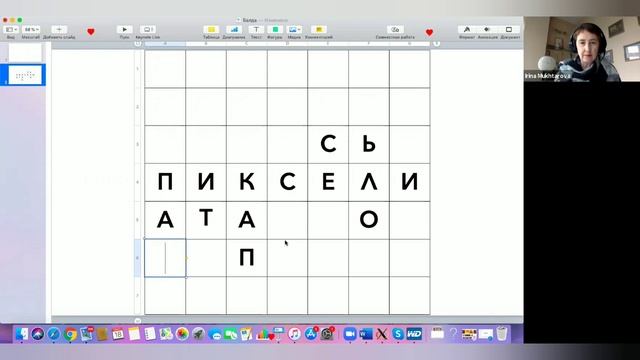
Task: Open Finder from the Dock
Action: tap(22, 334)
